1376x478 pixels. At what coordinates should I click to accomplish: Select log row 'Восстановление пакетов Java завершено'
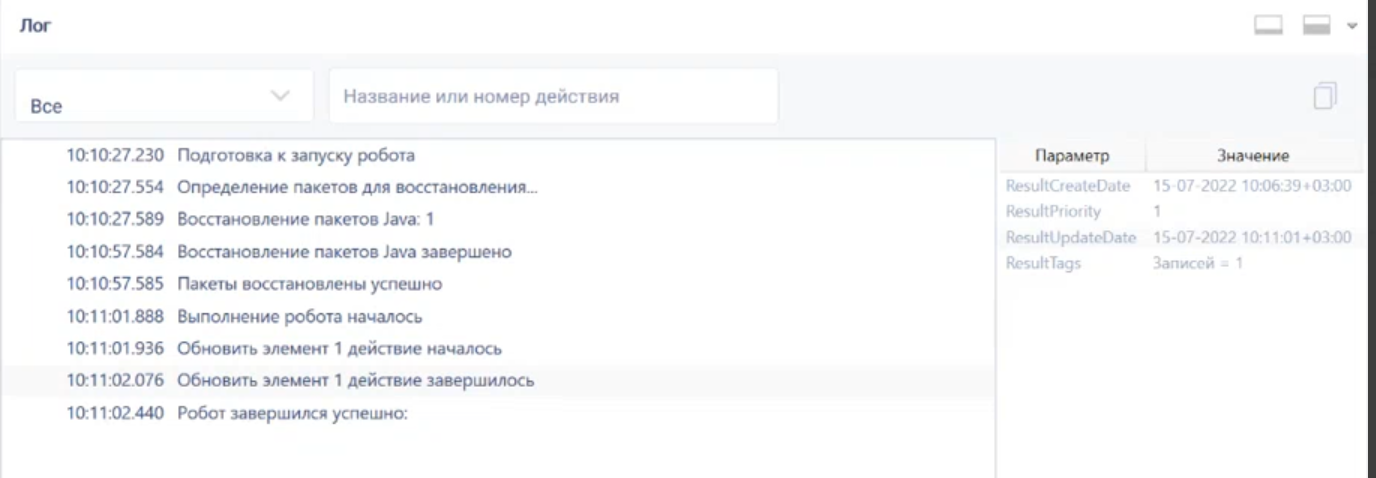pos(498,252)
